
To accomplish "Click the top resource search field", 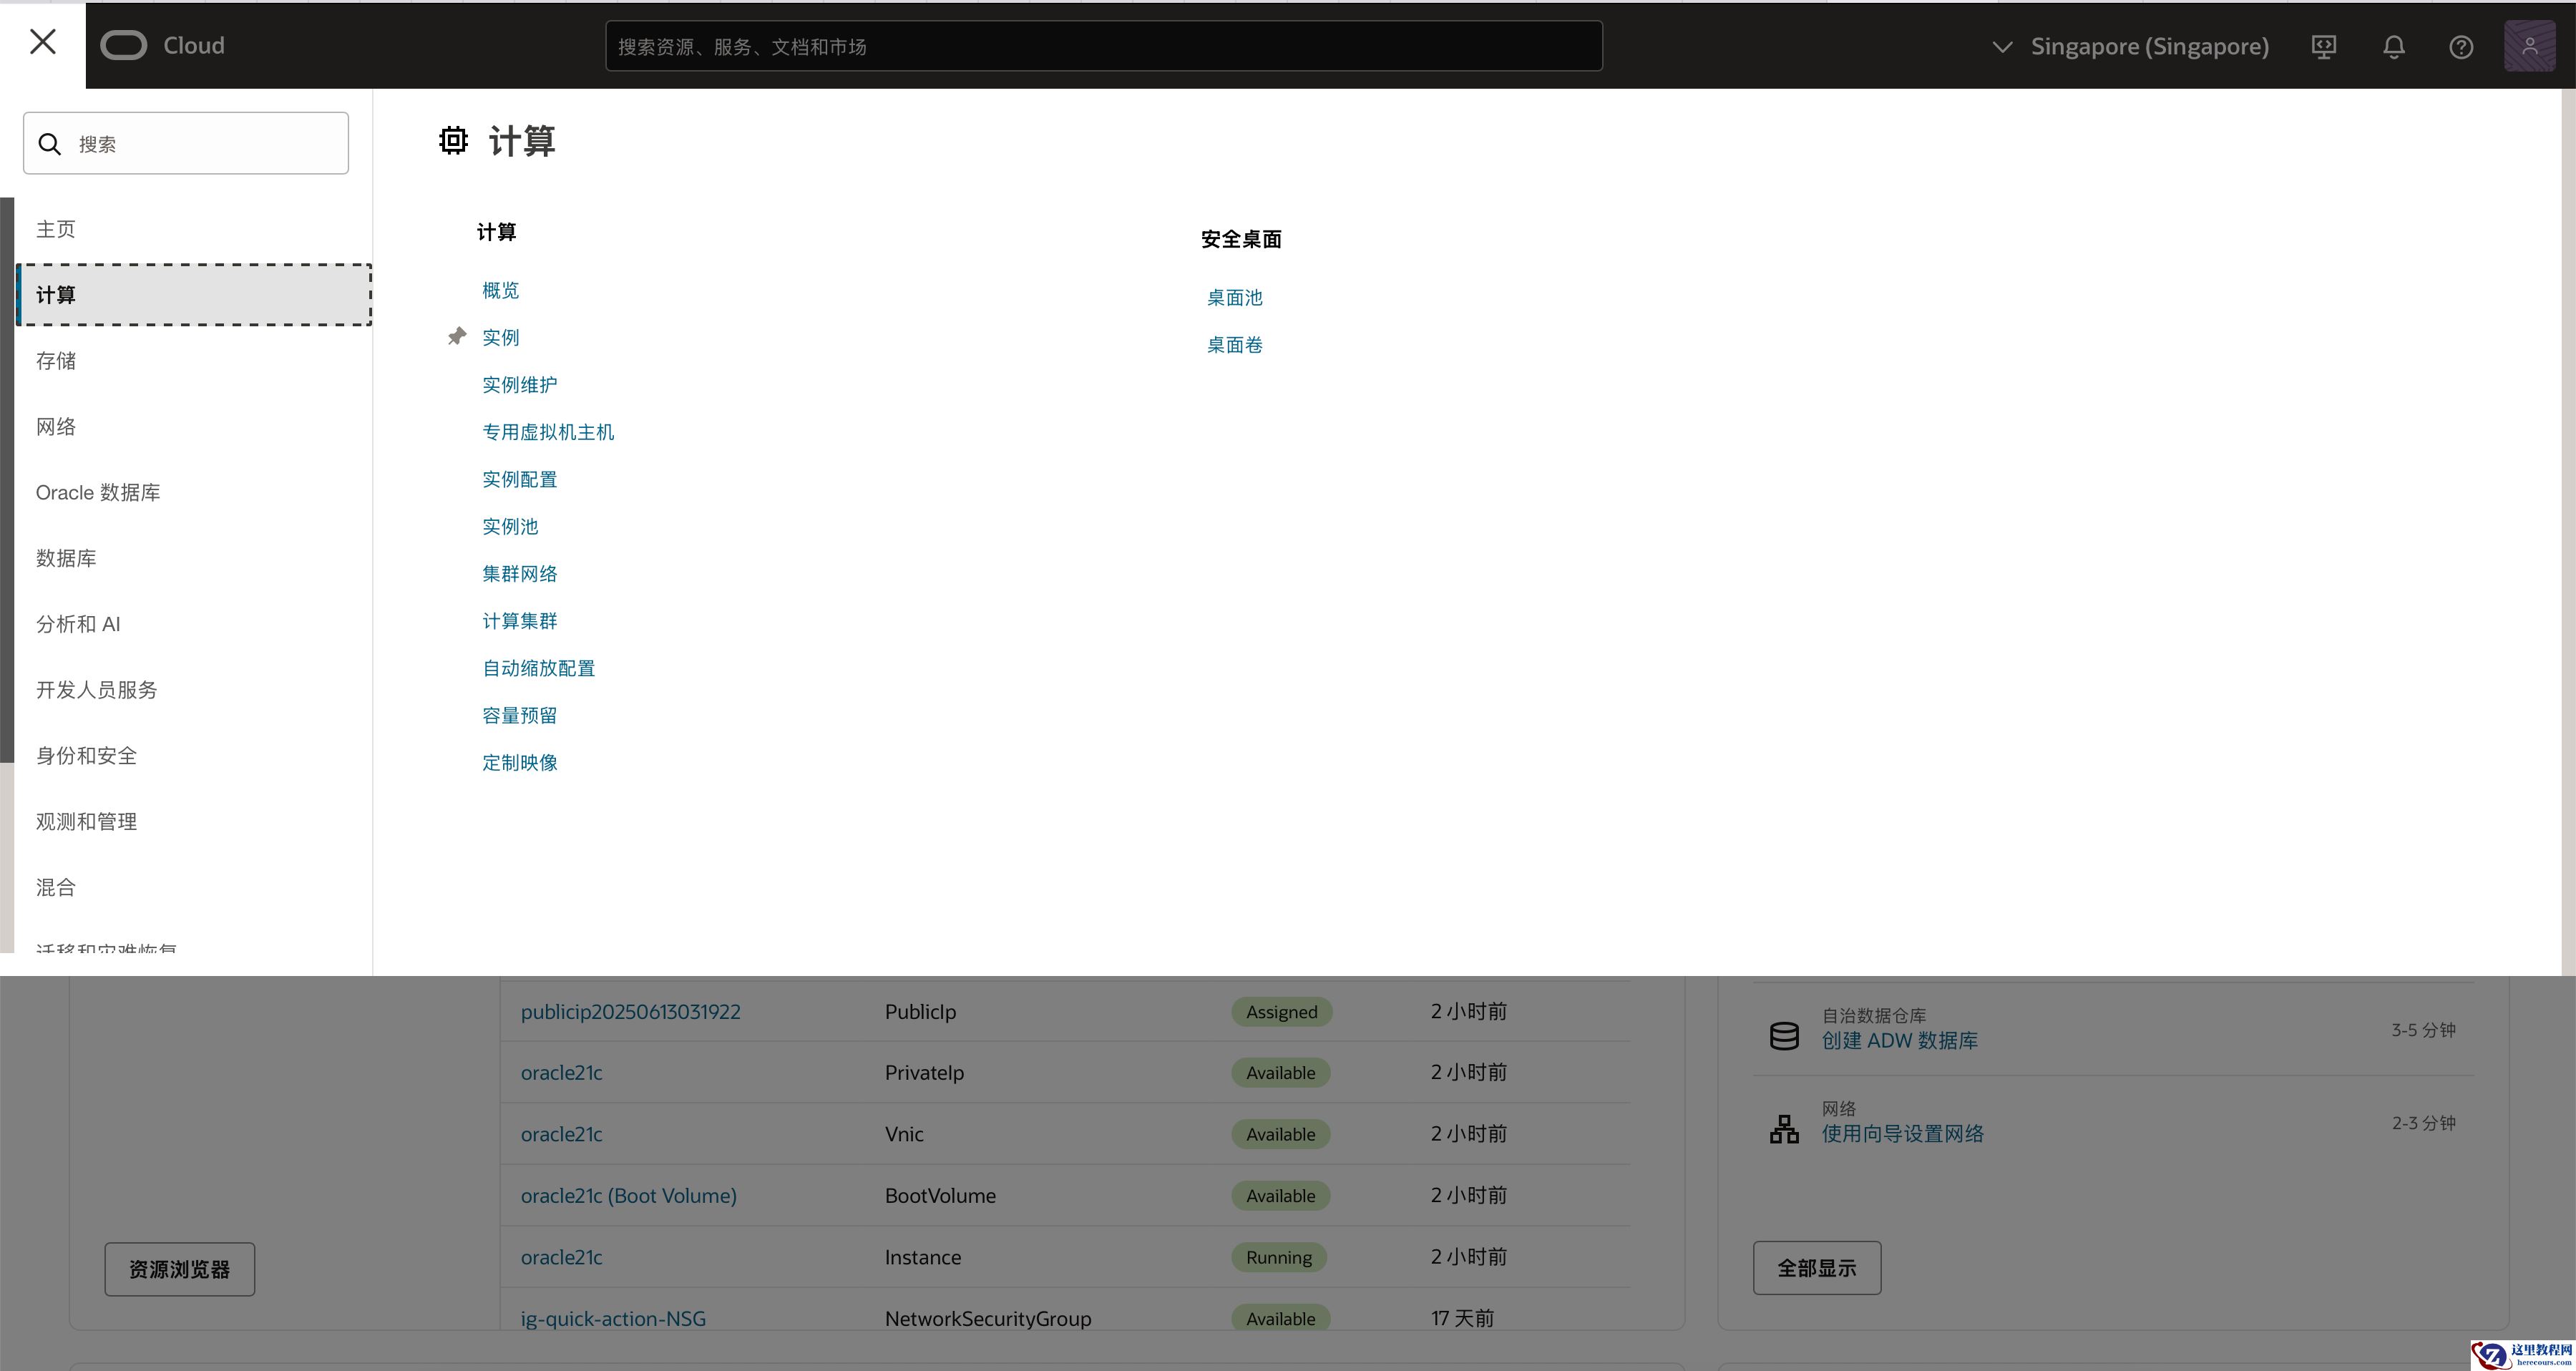I will pos(1103,47).
